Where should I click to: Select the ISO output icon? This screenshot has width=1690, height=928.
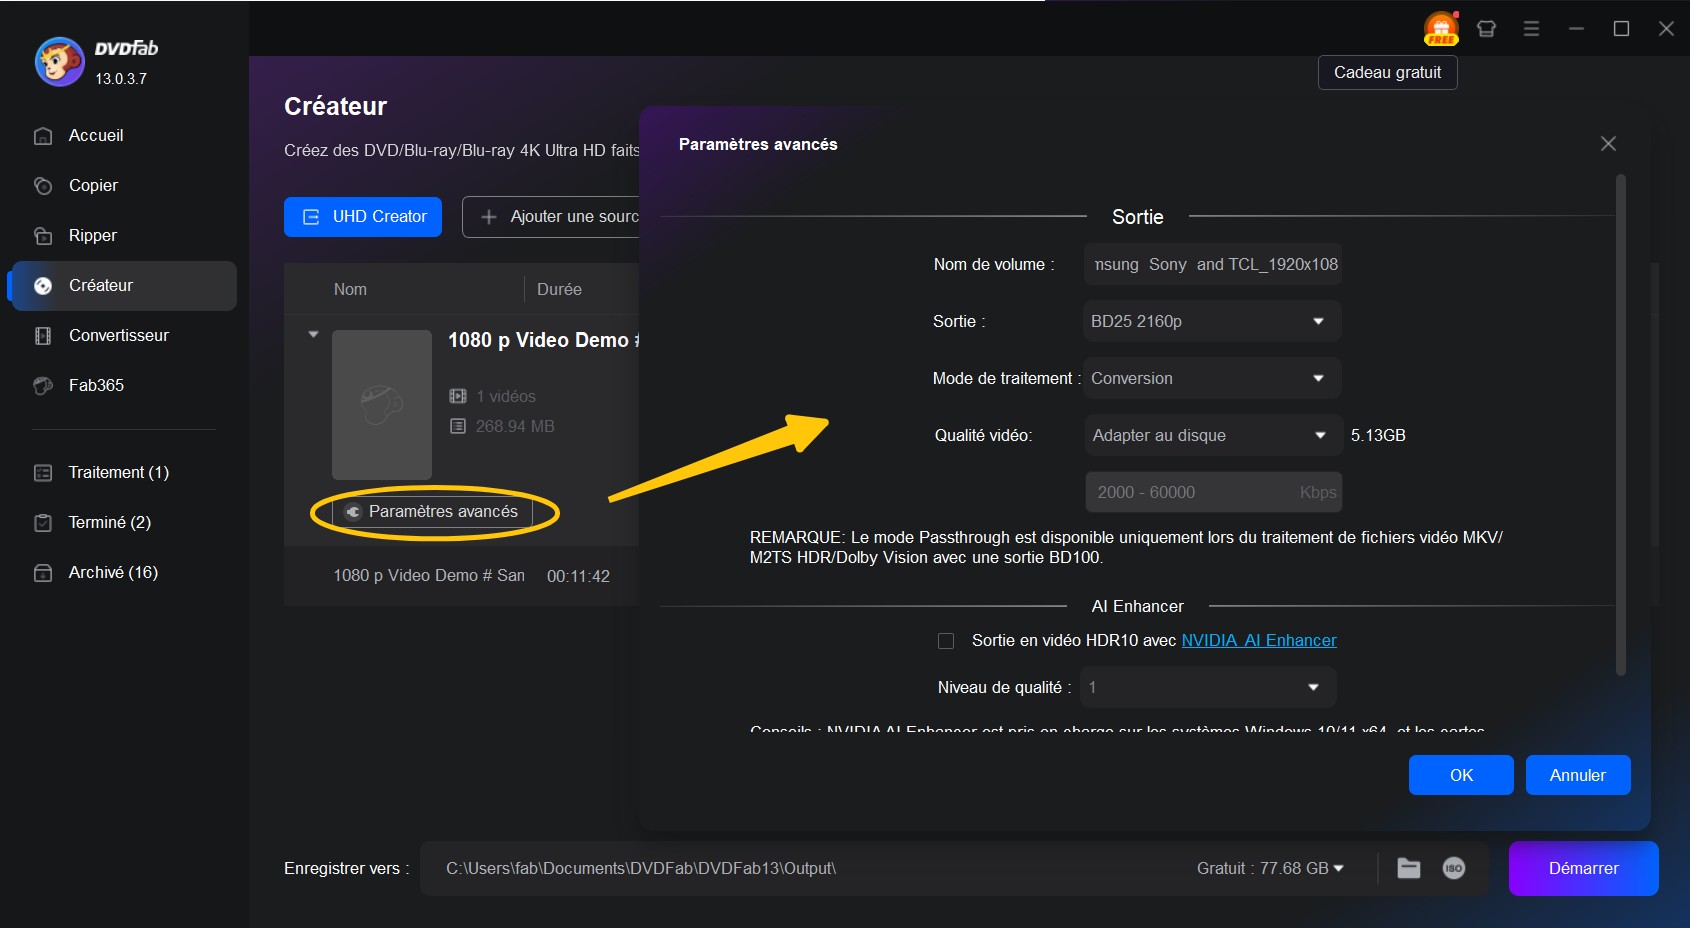(x=1453, y=868)
